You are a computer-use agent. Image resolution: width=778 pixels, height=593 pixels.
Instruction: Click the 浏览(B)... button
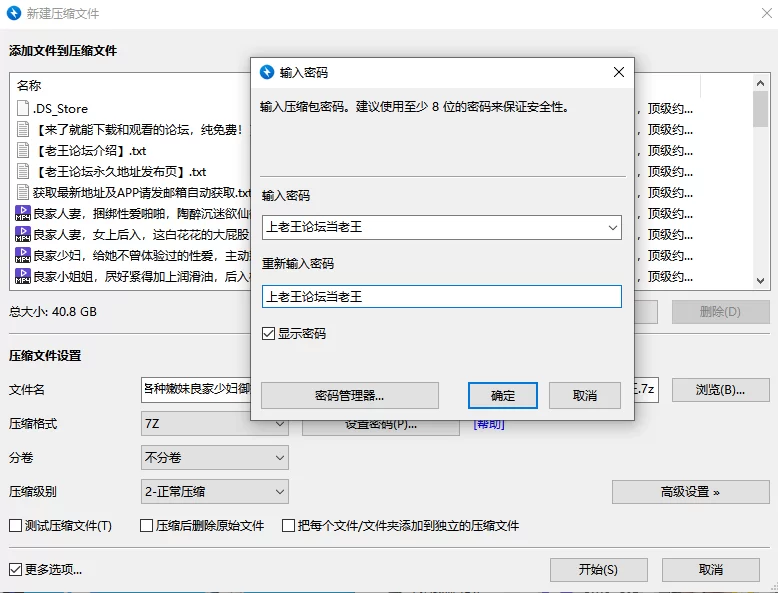[720, 390]
